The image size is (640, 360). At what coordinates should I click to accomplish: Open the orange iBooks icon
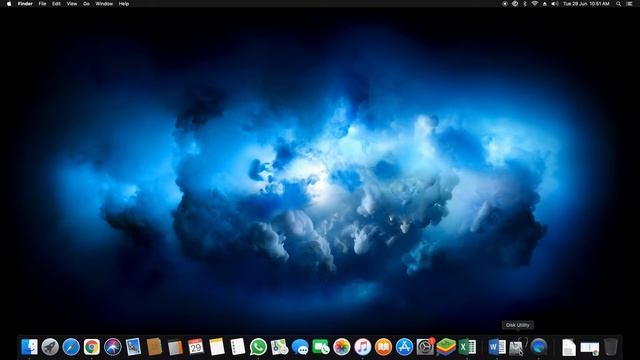pos(383,347)
